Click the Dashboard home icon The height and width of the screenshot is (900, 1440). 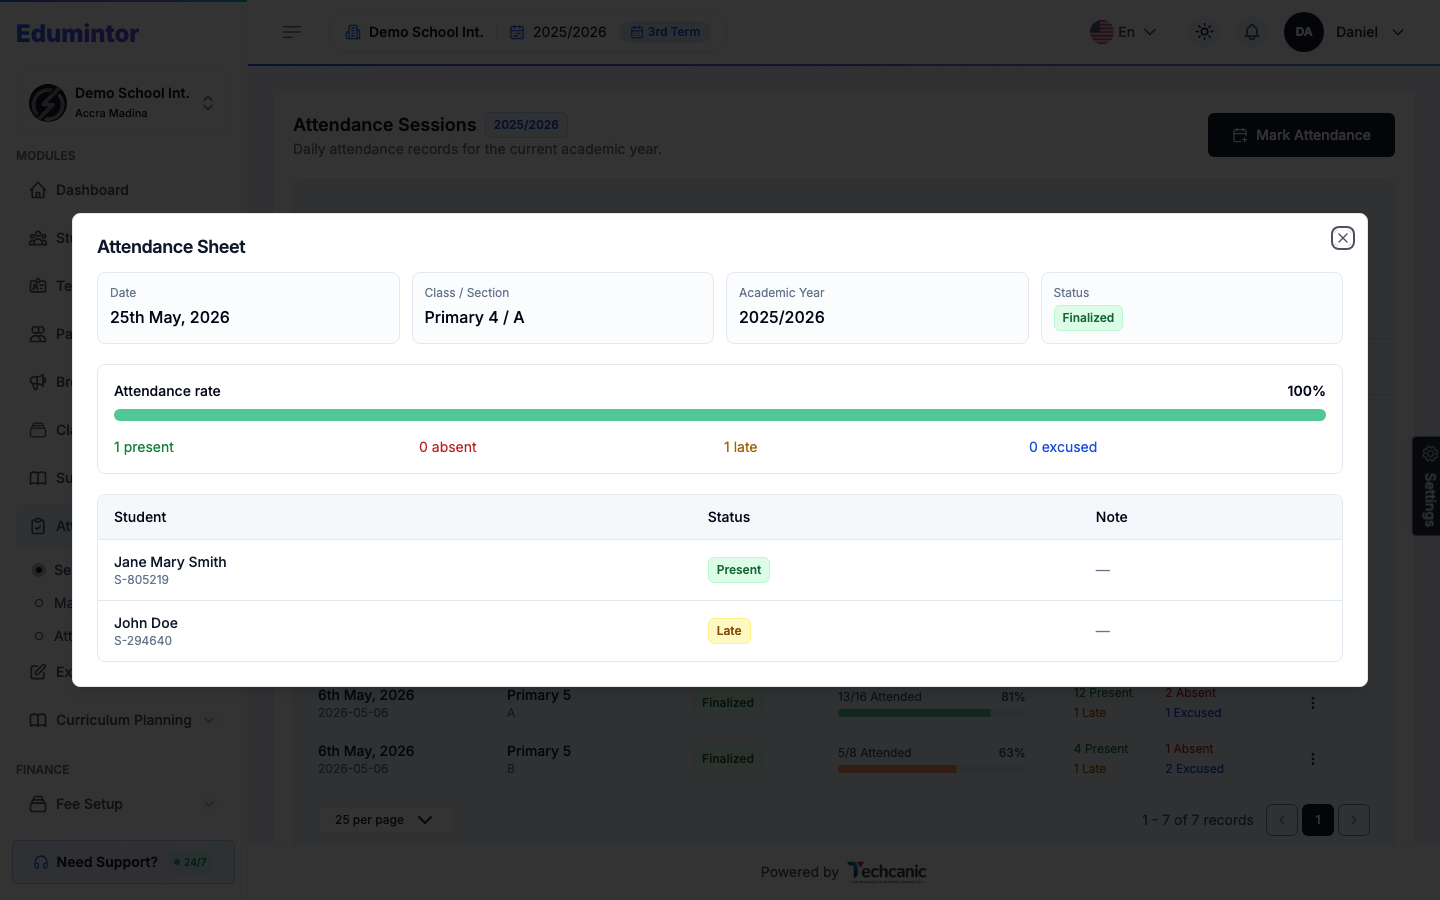pyautogui.click(x=38, y=190)
